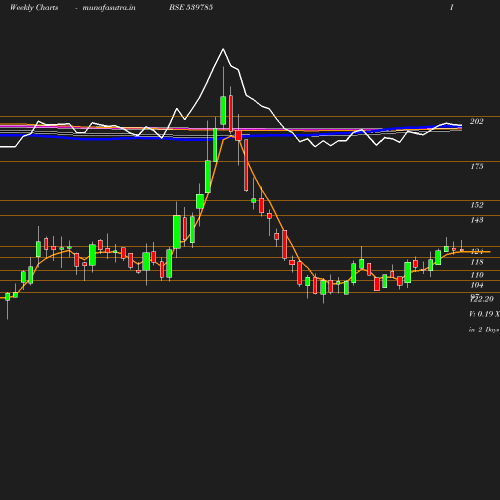Click the 'in 2 Days' text
The height and width of the screenshot is (500, 500).
click(x=484, y=330)
